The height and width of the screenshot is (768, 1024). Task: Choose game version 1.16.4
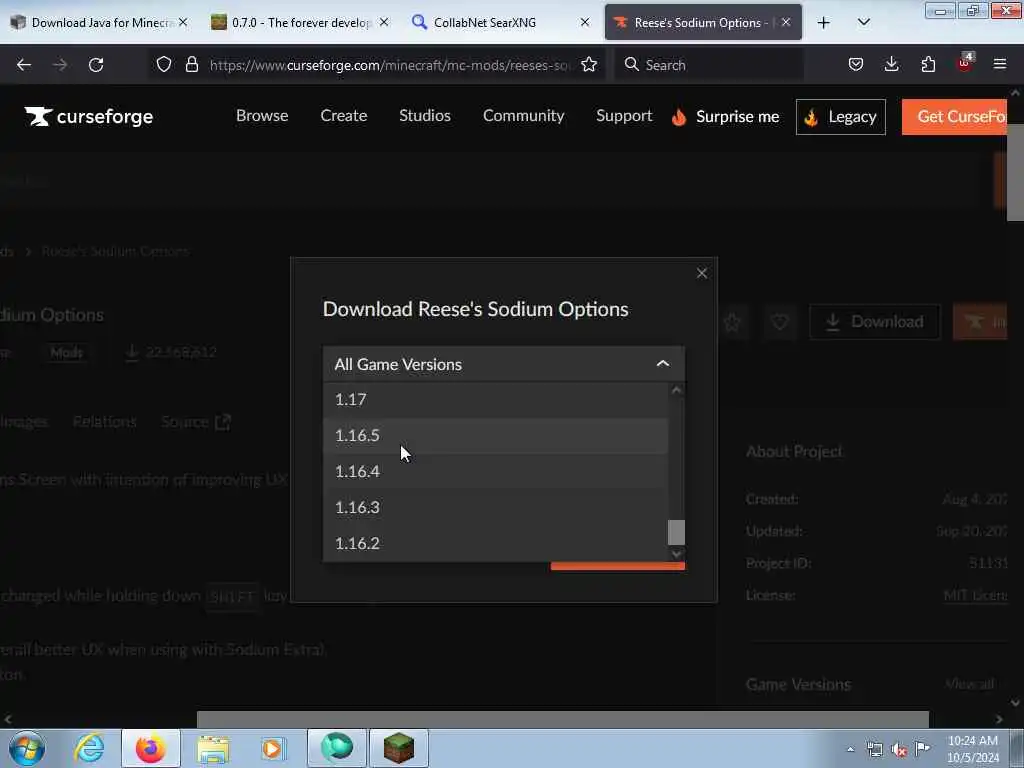(x=496, y=471)
